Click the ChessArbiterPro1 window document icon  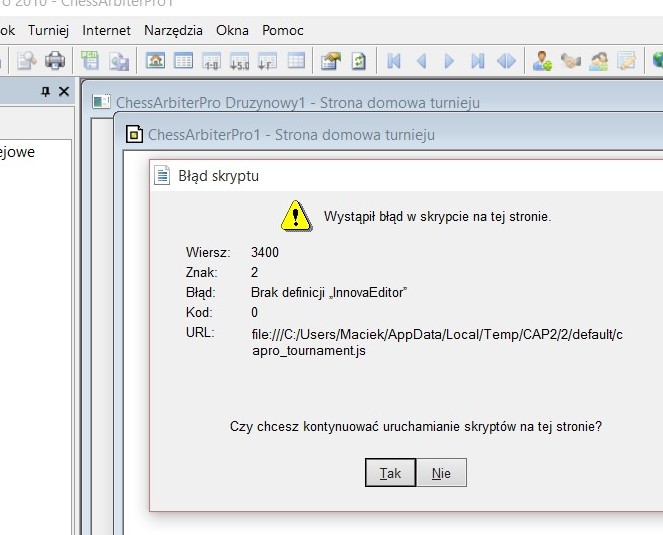click(x=134, y=134)
